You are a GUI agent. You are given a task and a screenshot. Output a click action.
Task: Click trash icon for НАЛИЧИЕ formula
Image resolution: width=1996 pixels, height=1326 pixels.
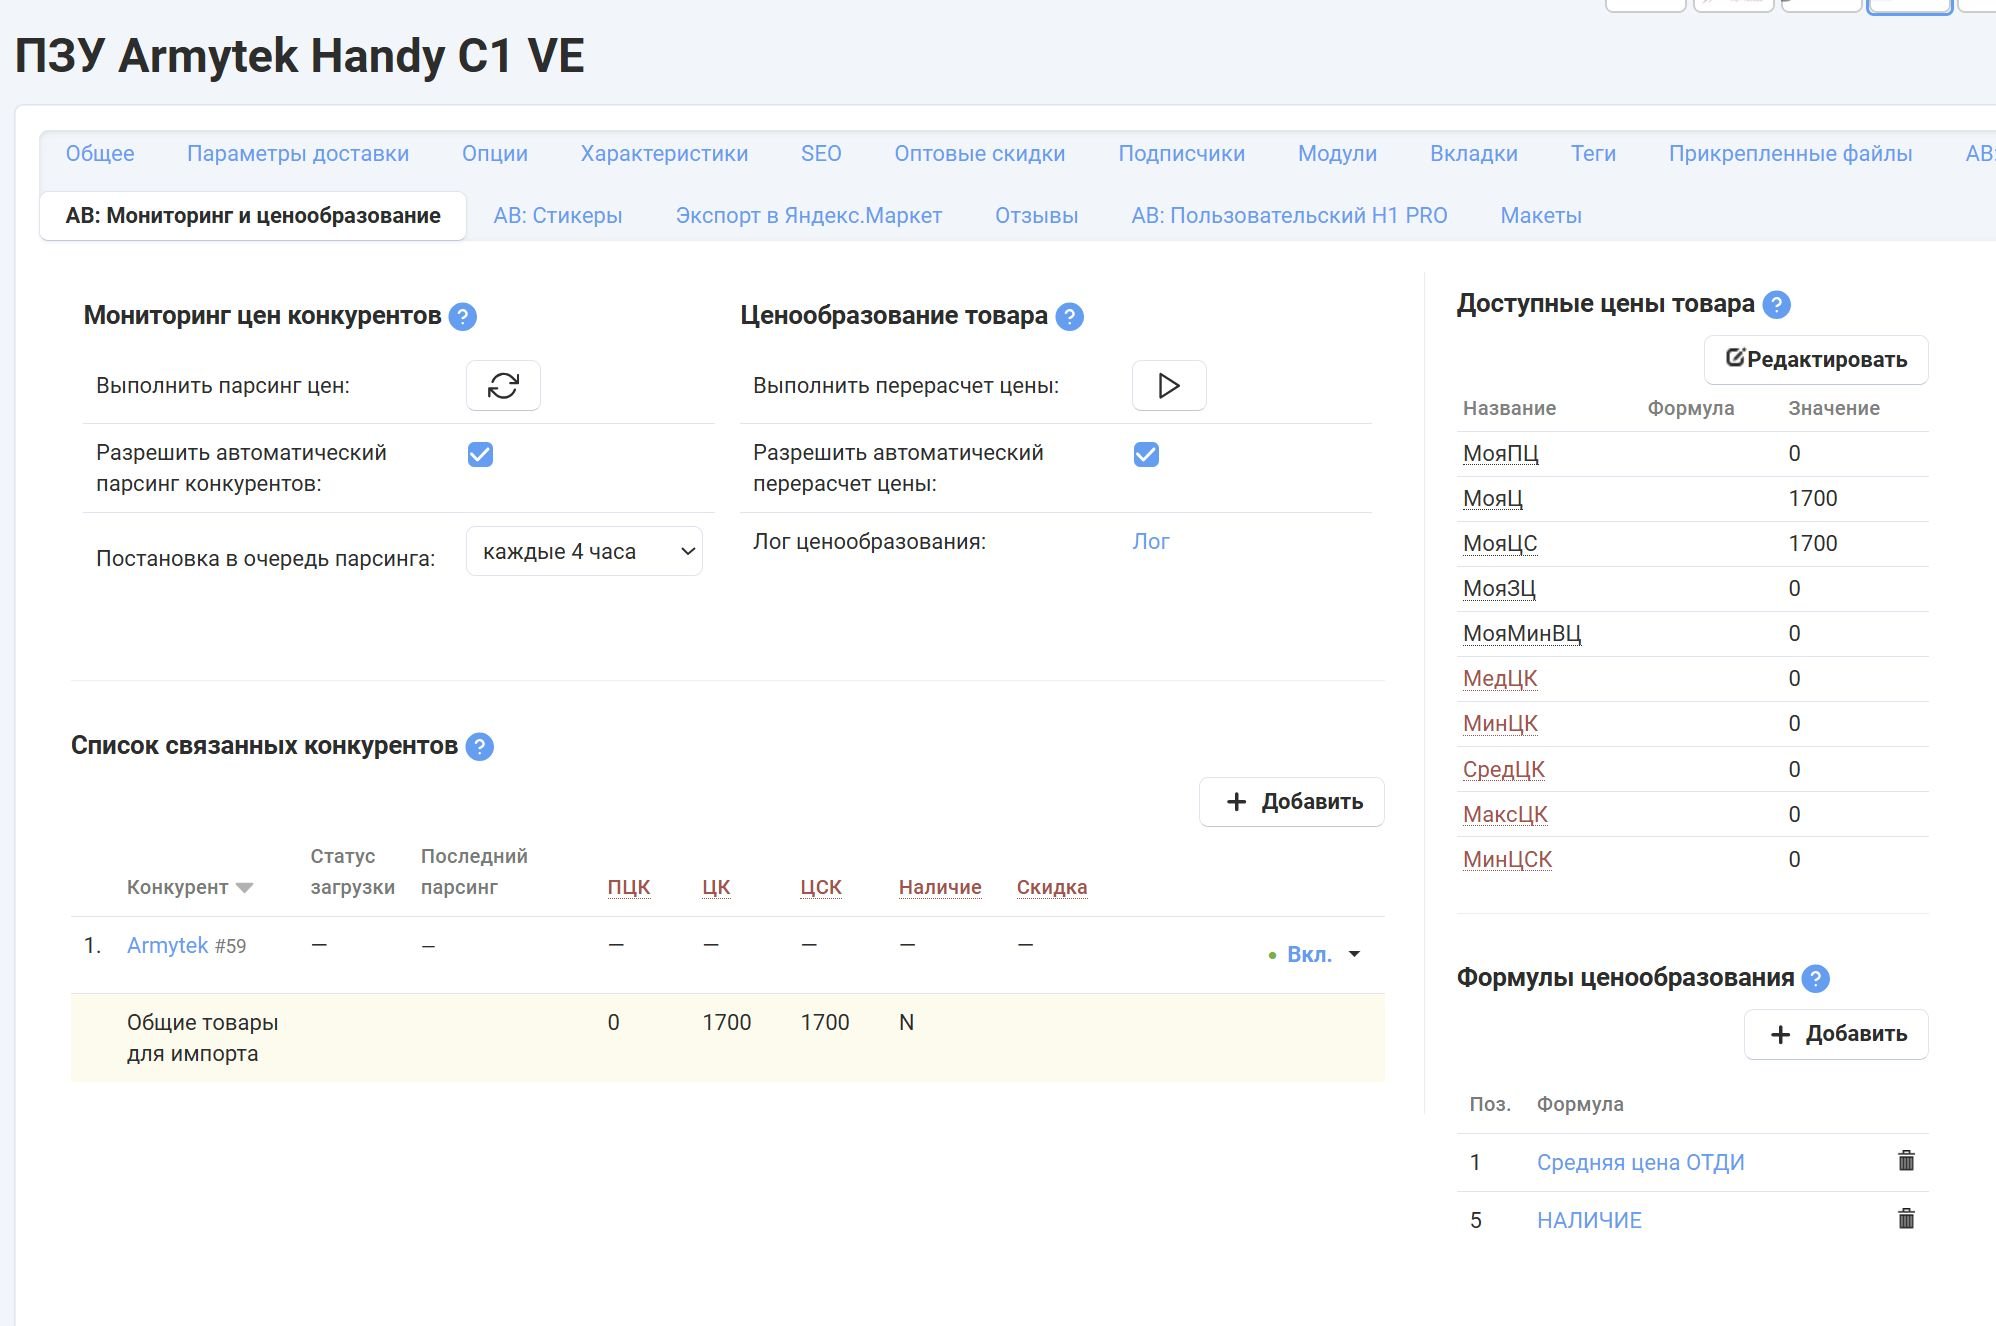[x=1906, y=1219]
